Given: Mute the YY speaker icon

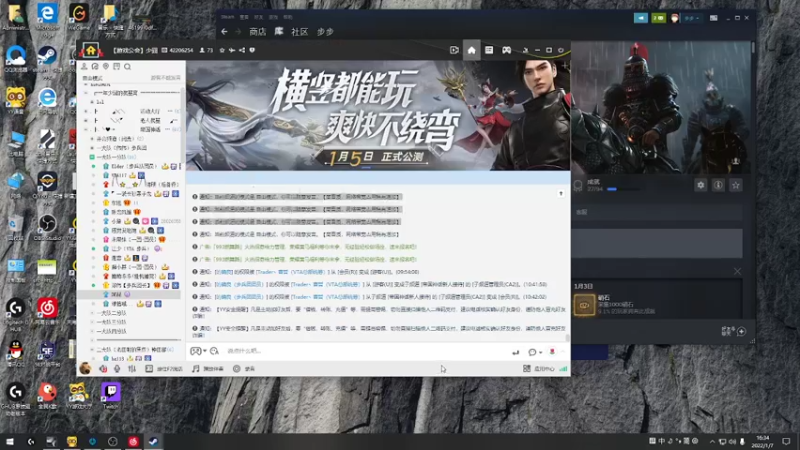Looking at the screenshot, I should pos(103,368).
